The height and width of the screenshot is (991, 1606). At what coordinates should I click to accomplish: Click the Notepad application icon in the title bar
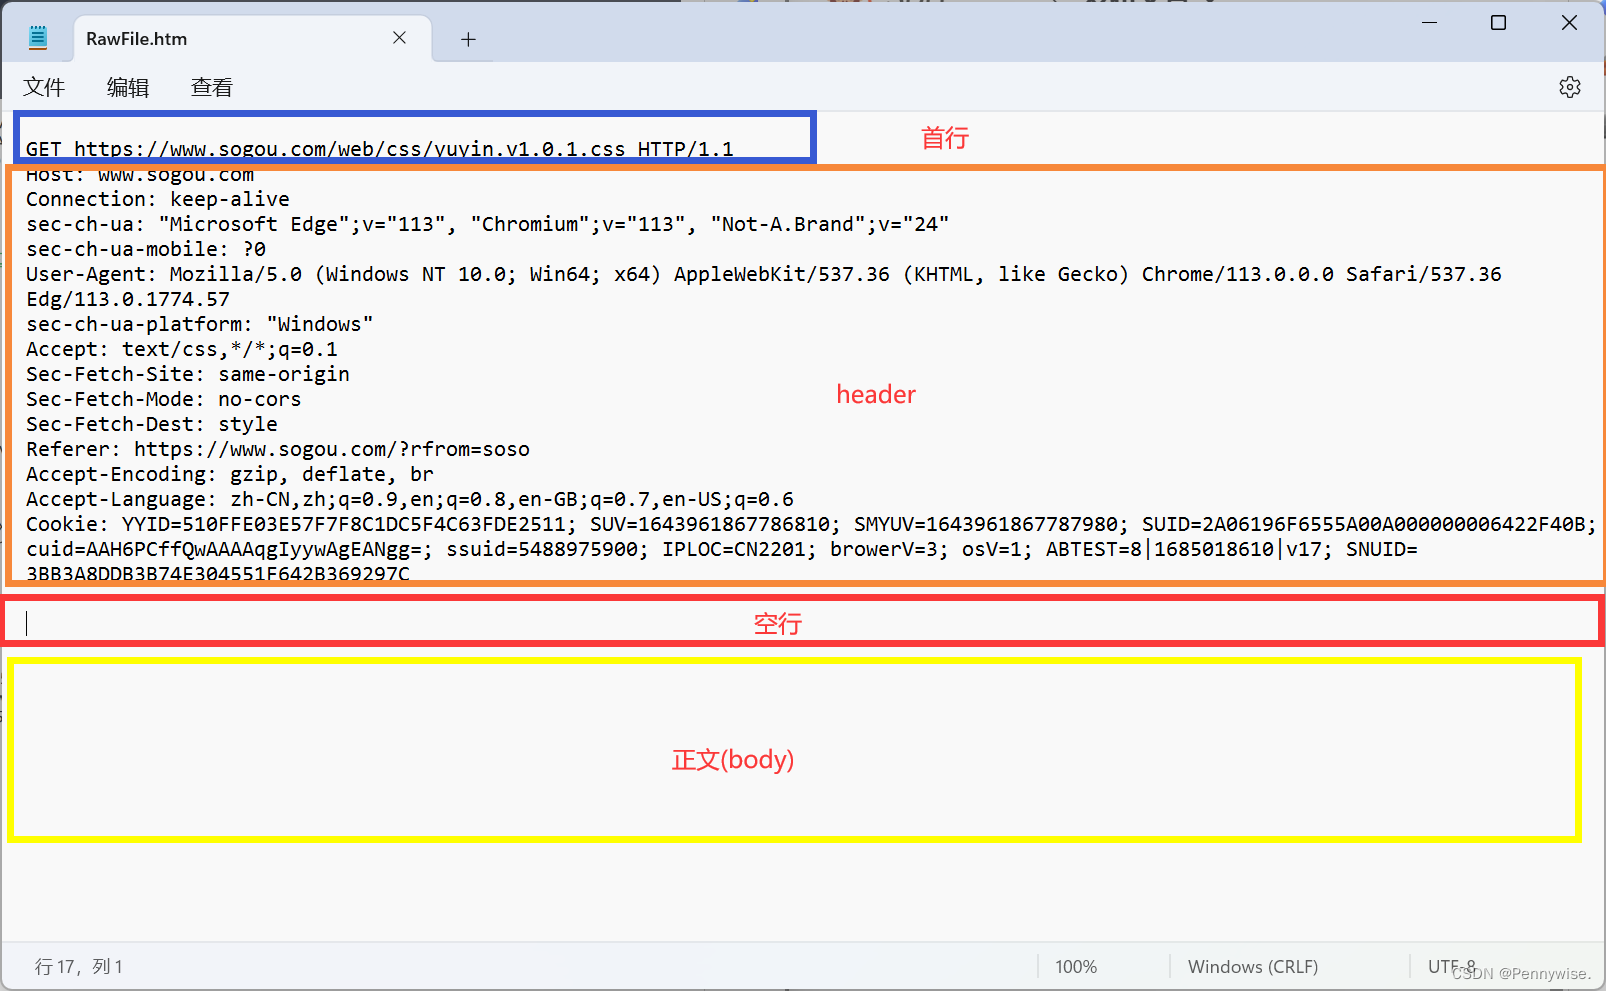pyautogui.click(x=37, y=36)
